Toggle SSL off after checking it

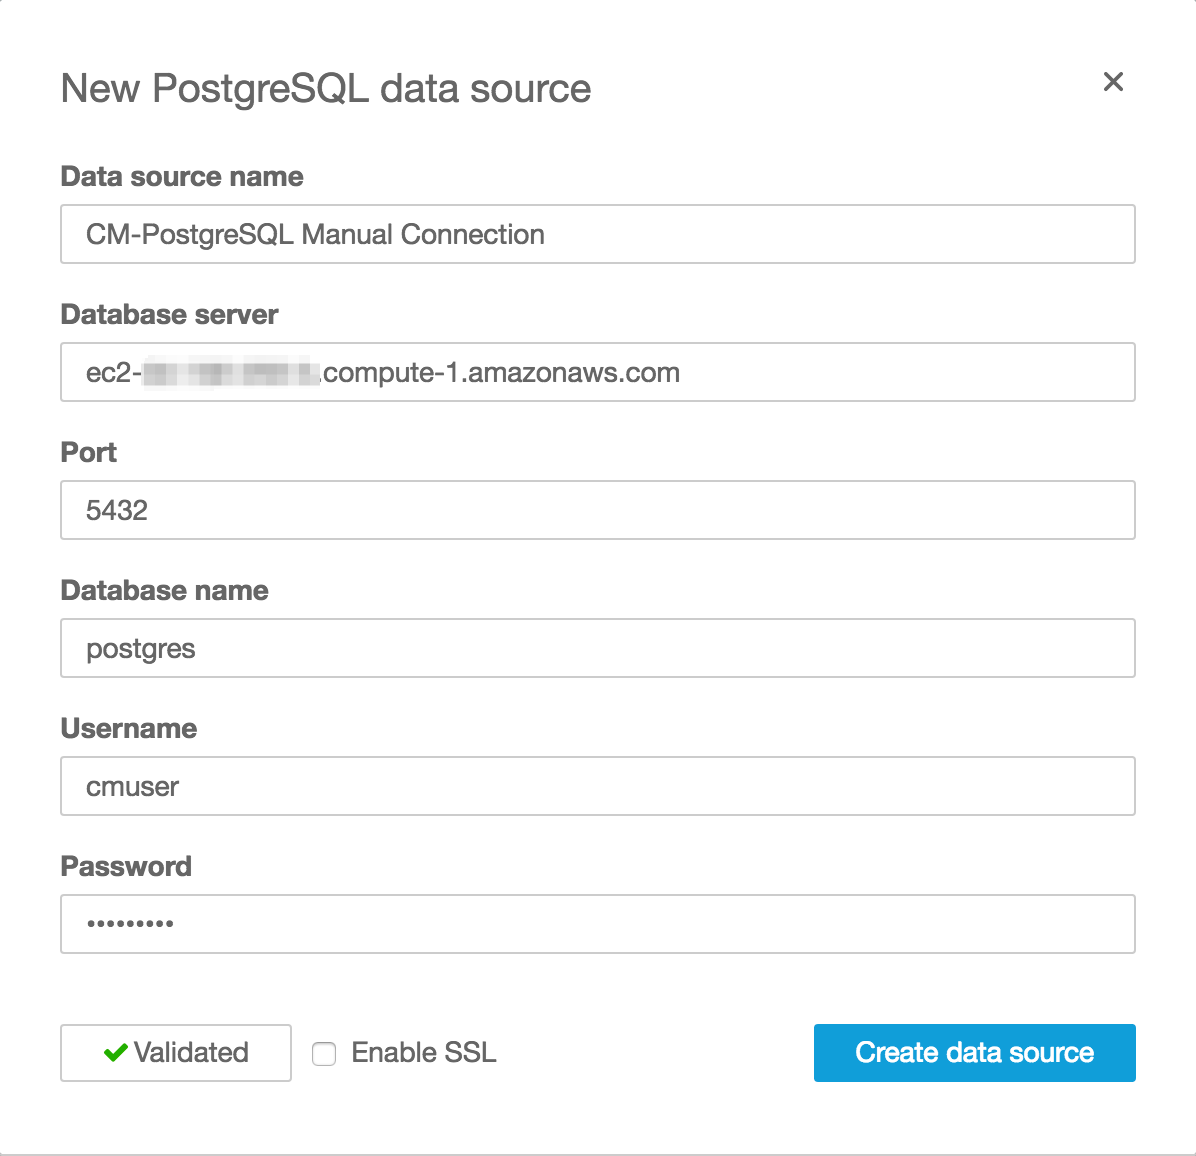point(324,1054)
